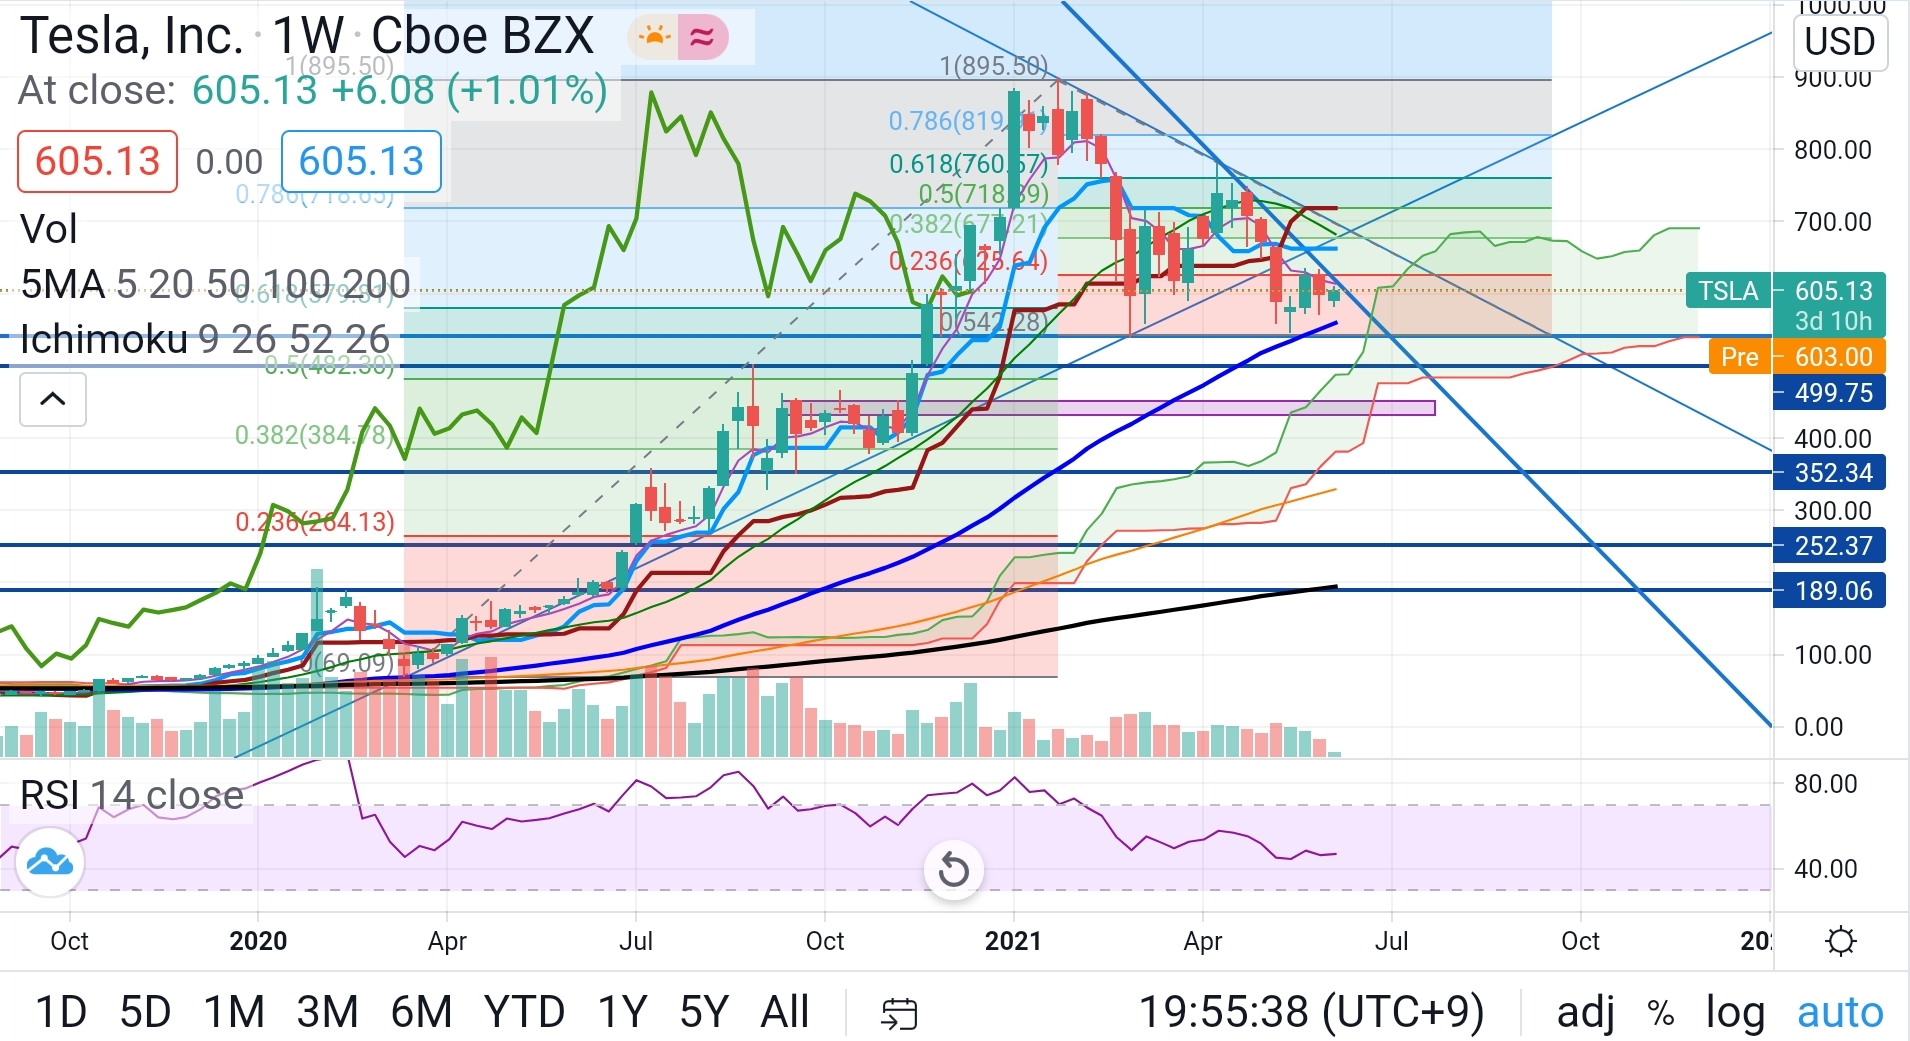1910x1041 pixels.
Task: Select the RSI 14 close legend
Action: pos(132,795)
